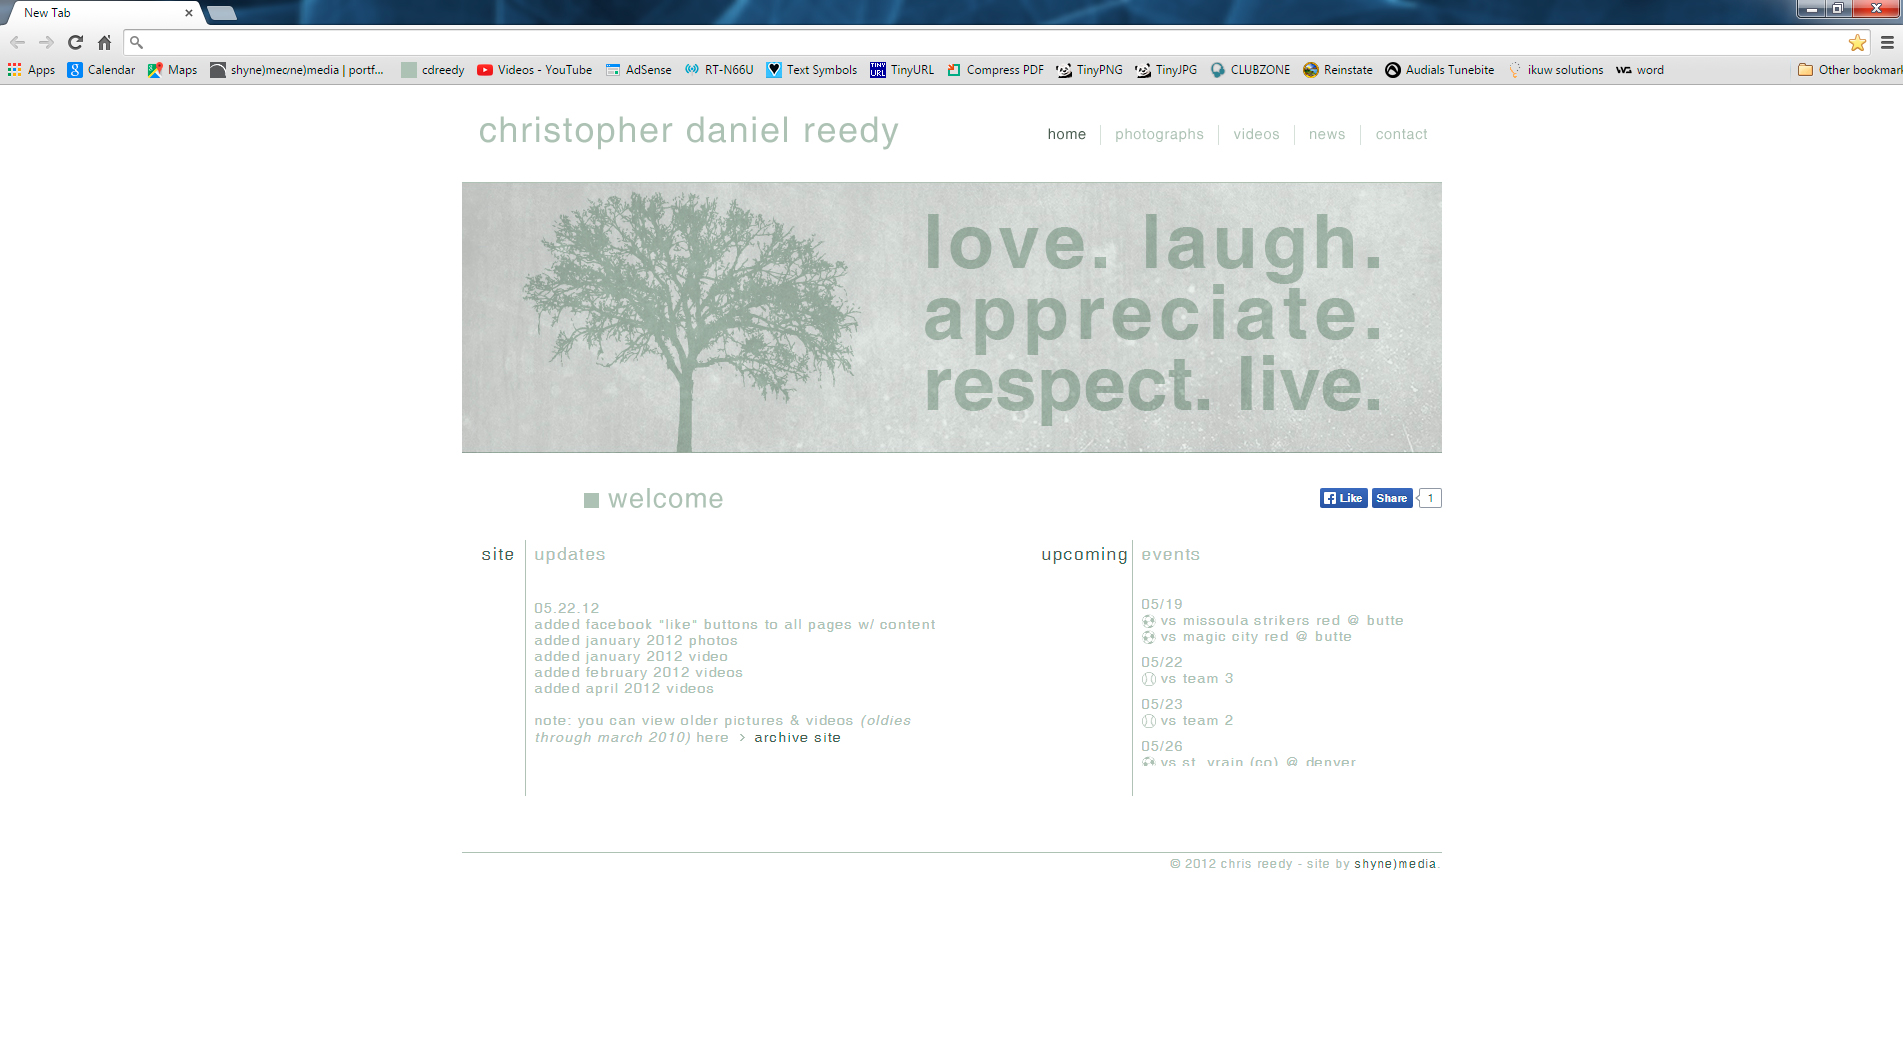Open the videos menu item
This screenshot has width=1903, height=1050.
click(x=1256, y=134)
